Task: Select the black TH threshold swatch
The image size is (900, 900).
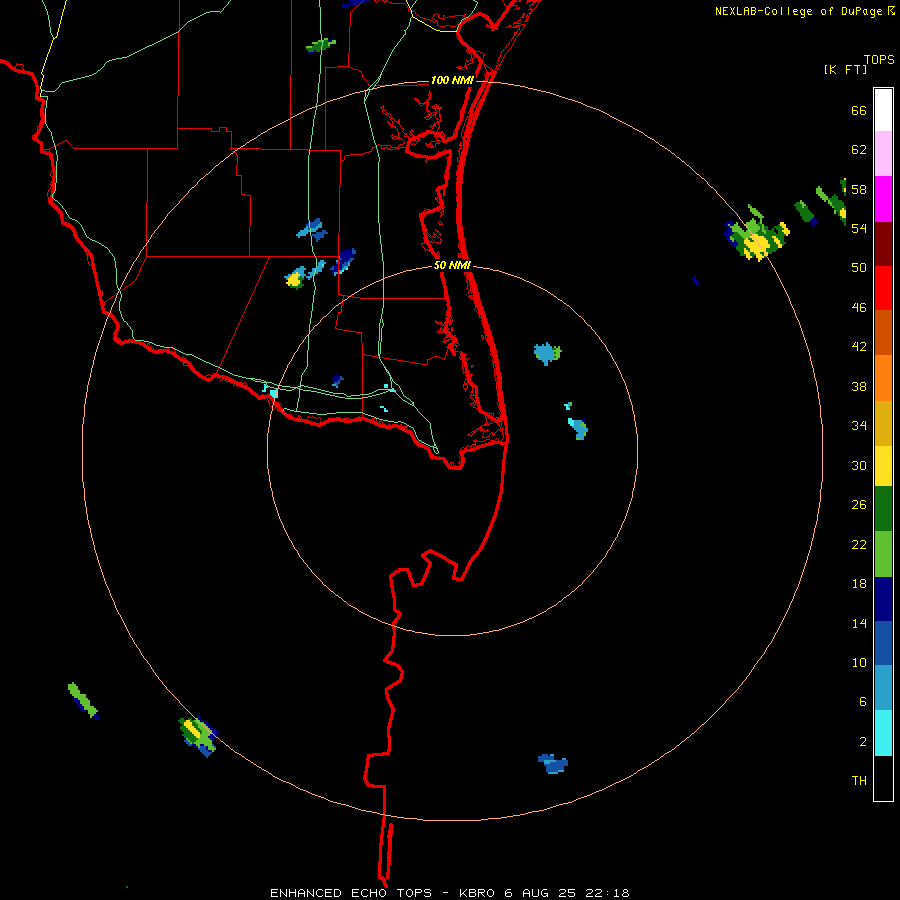Action: 883,778
